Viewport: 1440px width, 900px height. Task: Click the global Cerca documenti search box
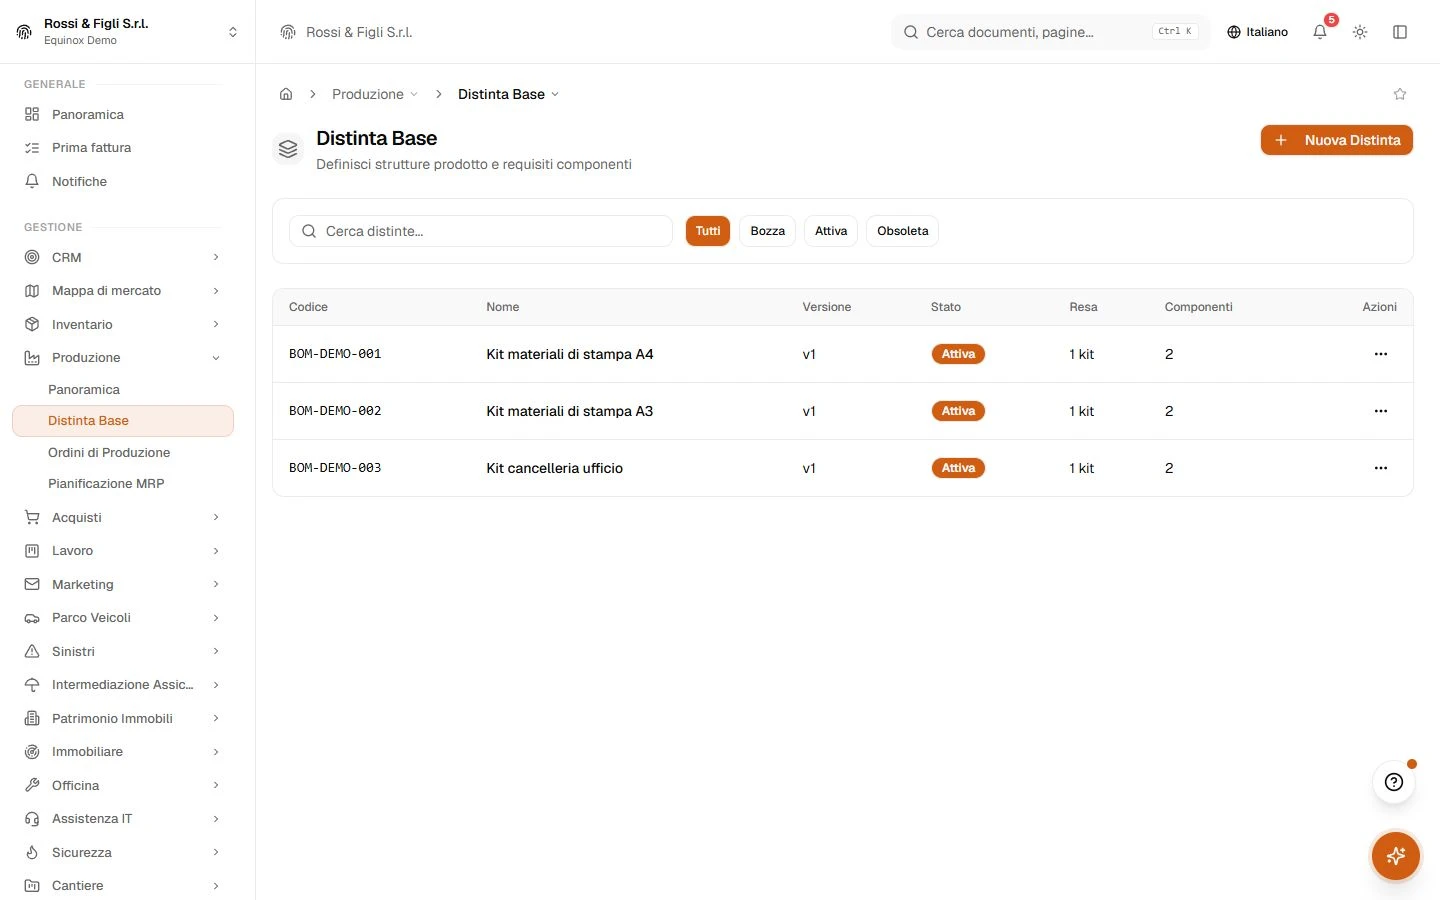[x=1050, y=32]
